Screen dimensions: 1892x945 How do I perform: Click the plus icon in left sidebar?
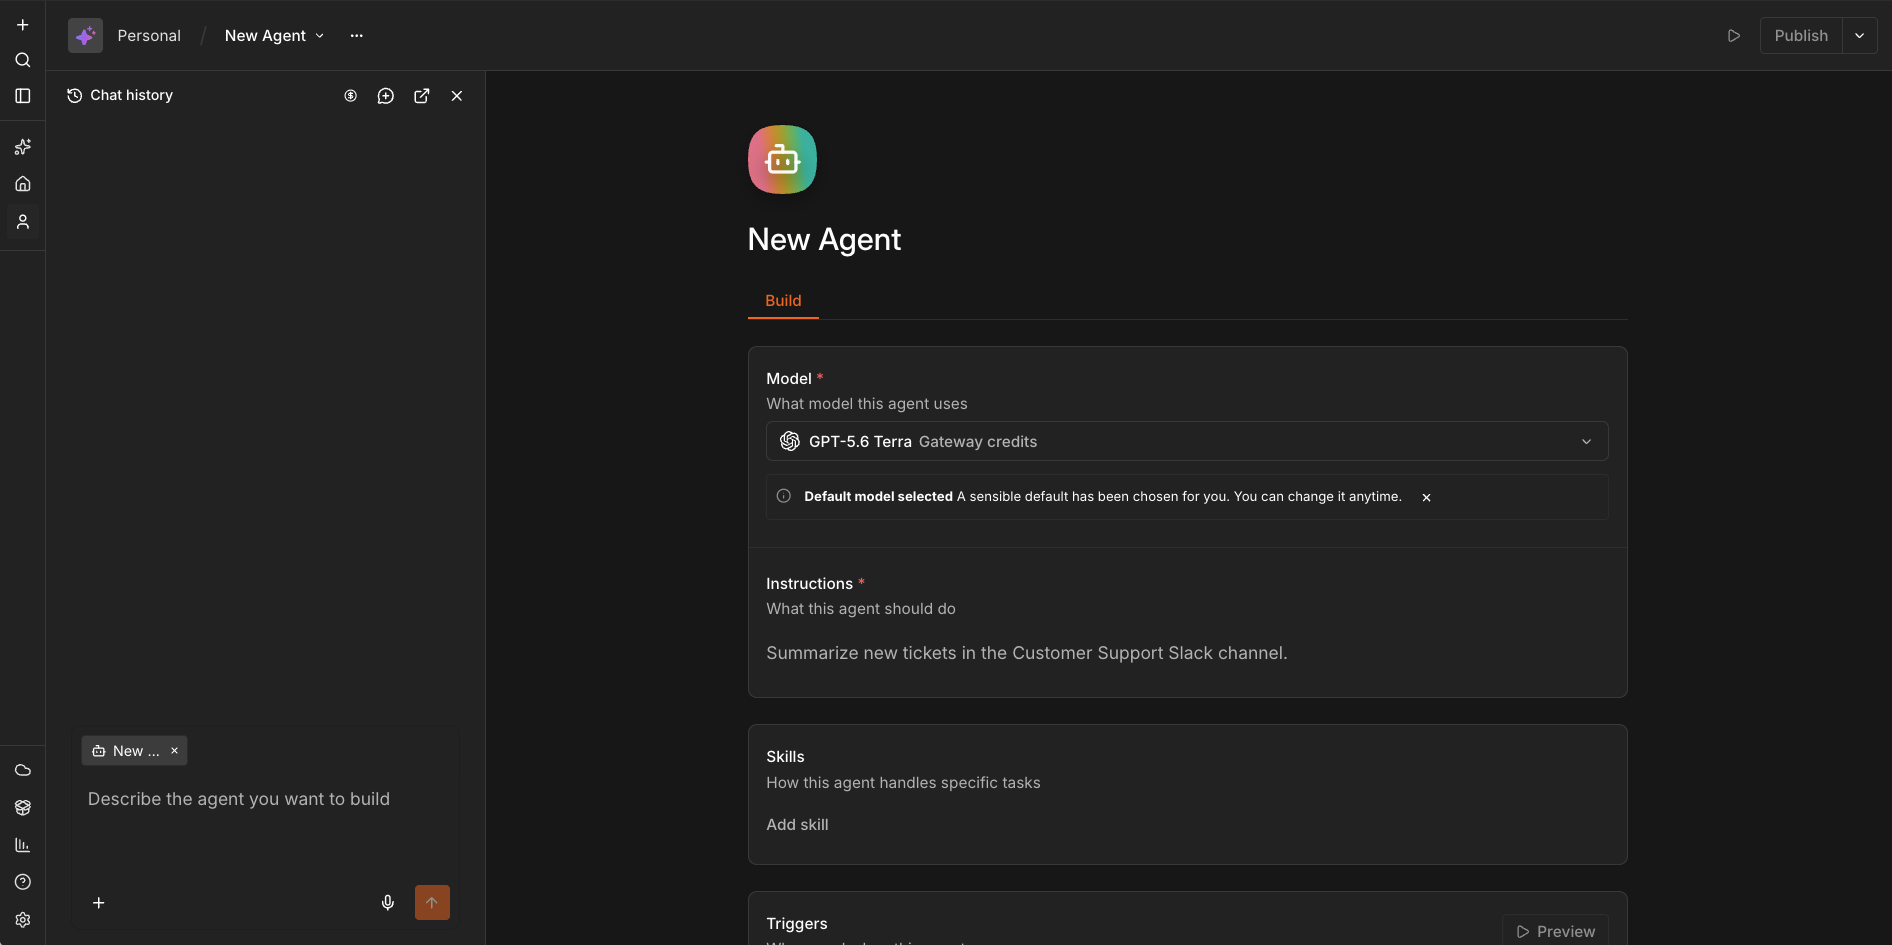[x=23, y=25]
